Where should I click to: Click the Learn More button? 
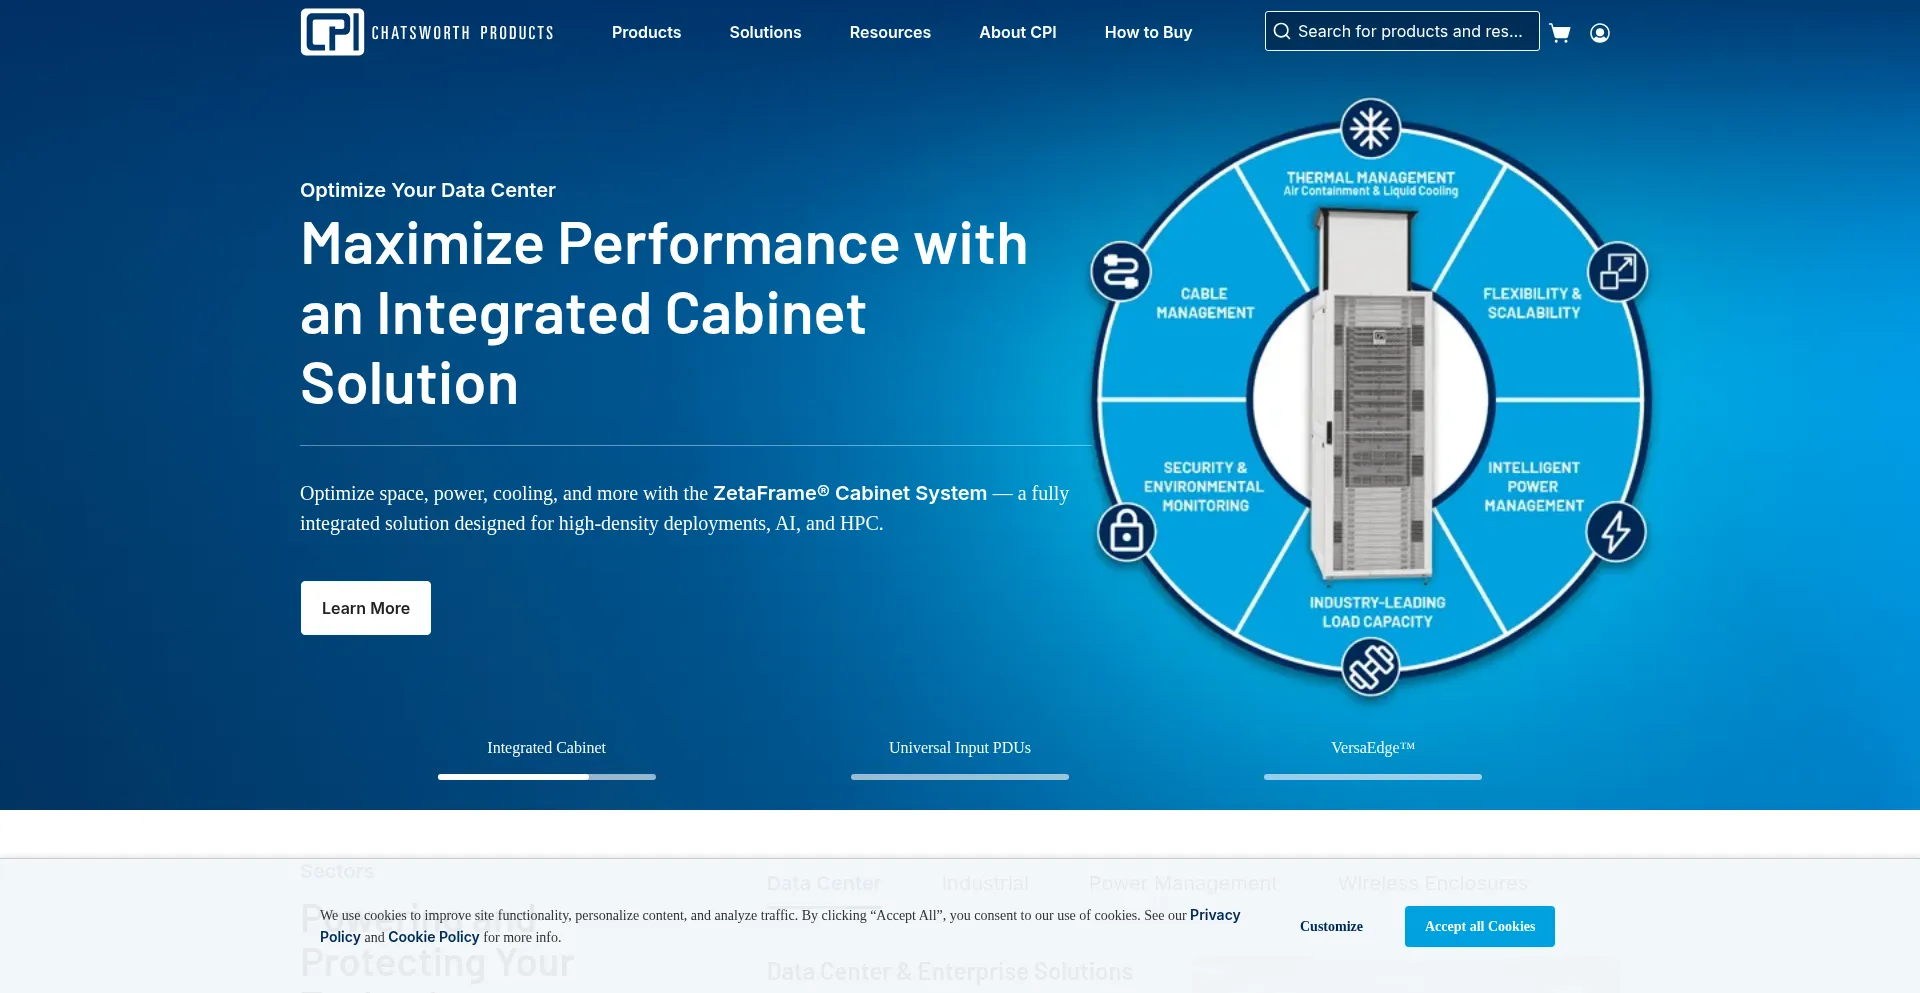pyautogui.click(x=366, y=608)
